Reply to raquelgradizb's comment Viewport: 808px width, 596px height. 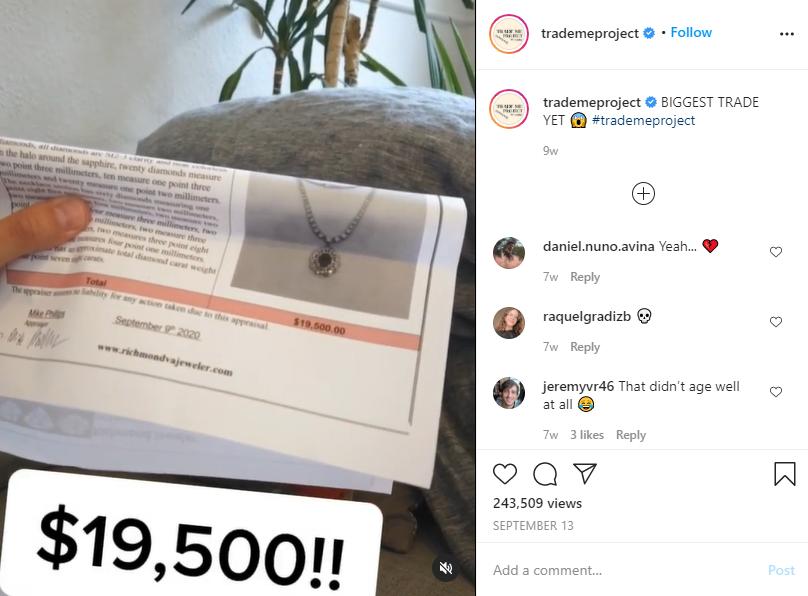[585, 347]
